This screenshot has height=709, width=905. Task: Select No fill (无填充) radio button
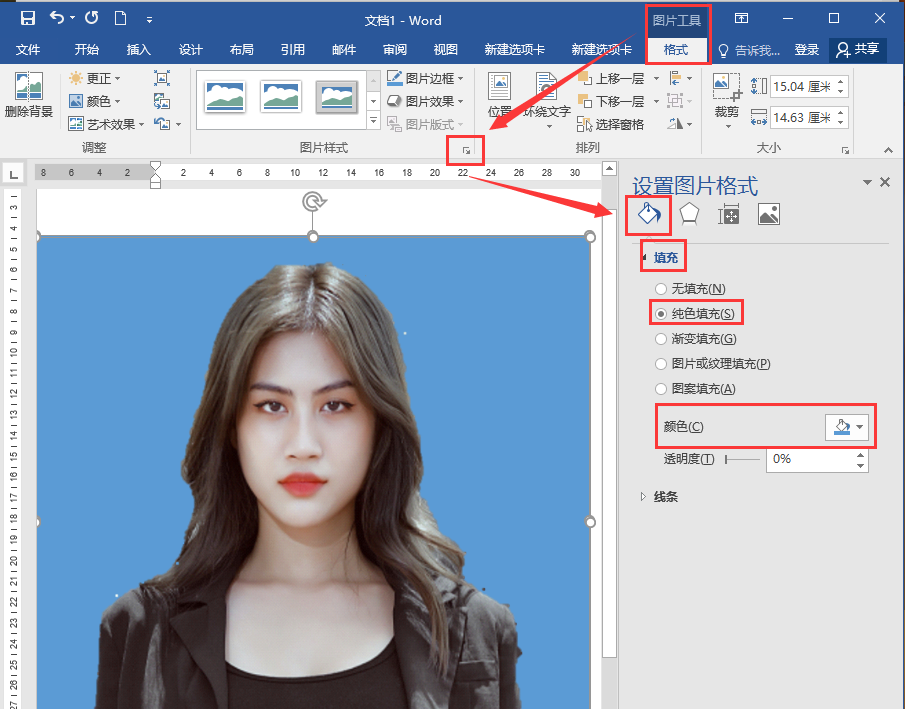pyautogui.click(x=661, y=289)
